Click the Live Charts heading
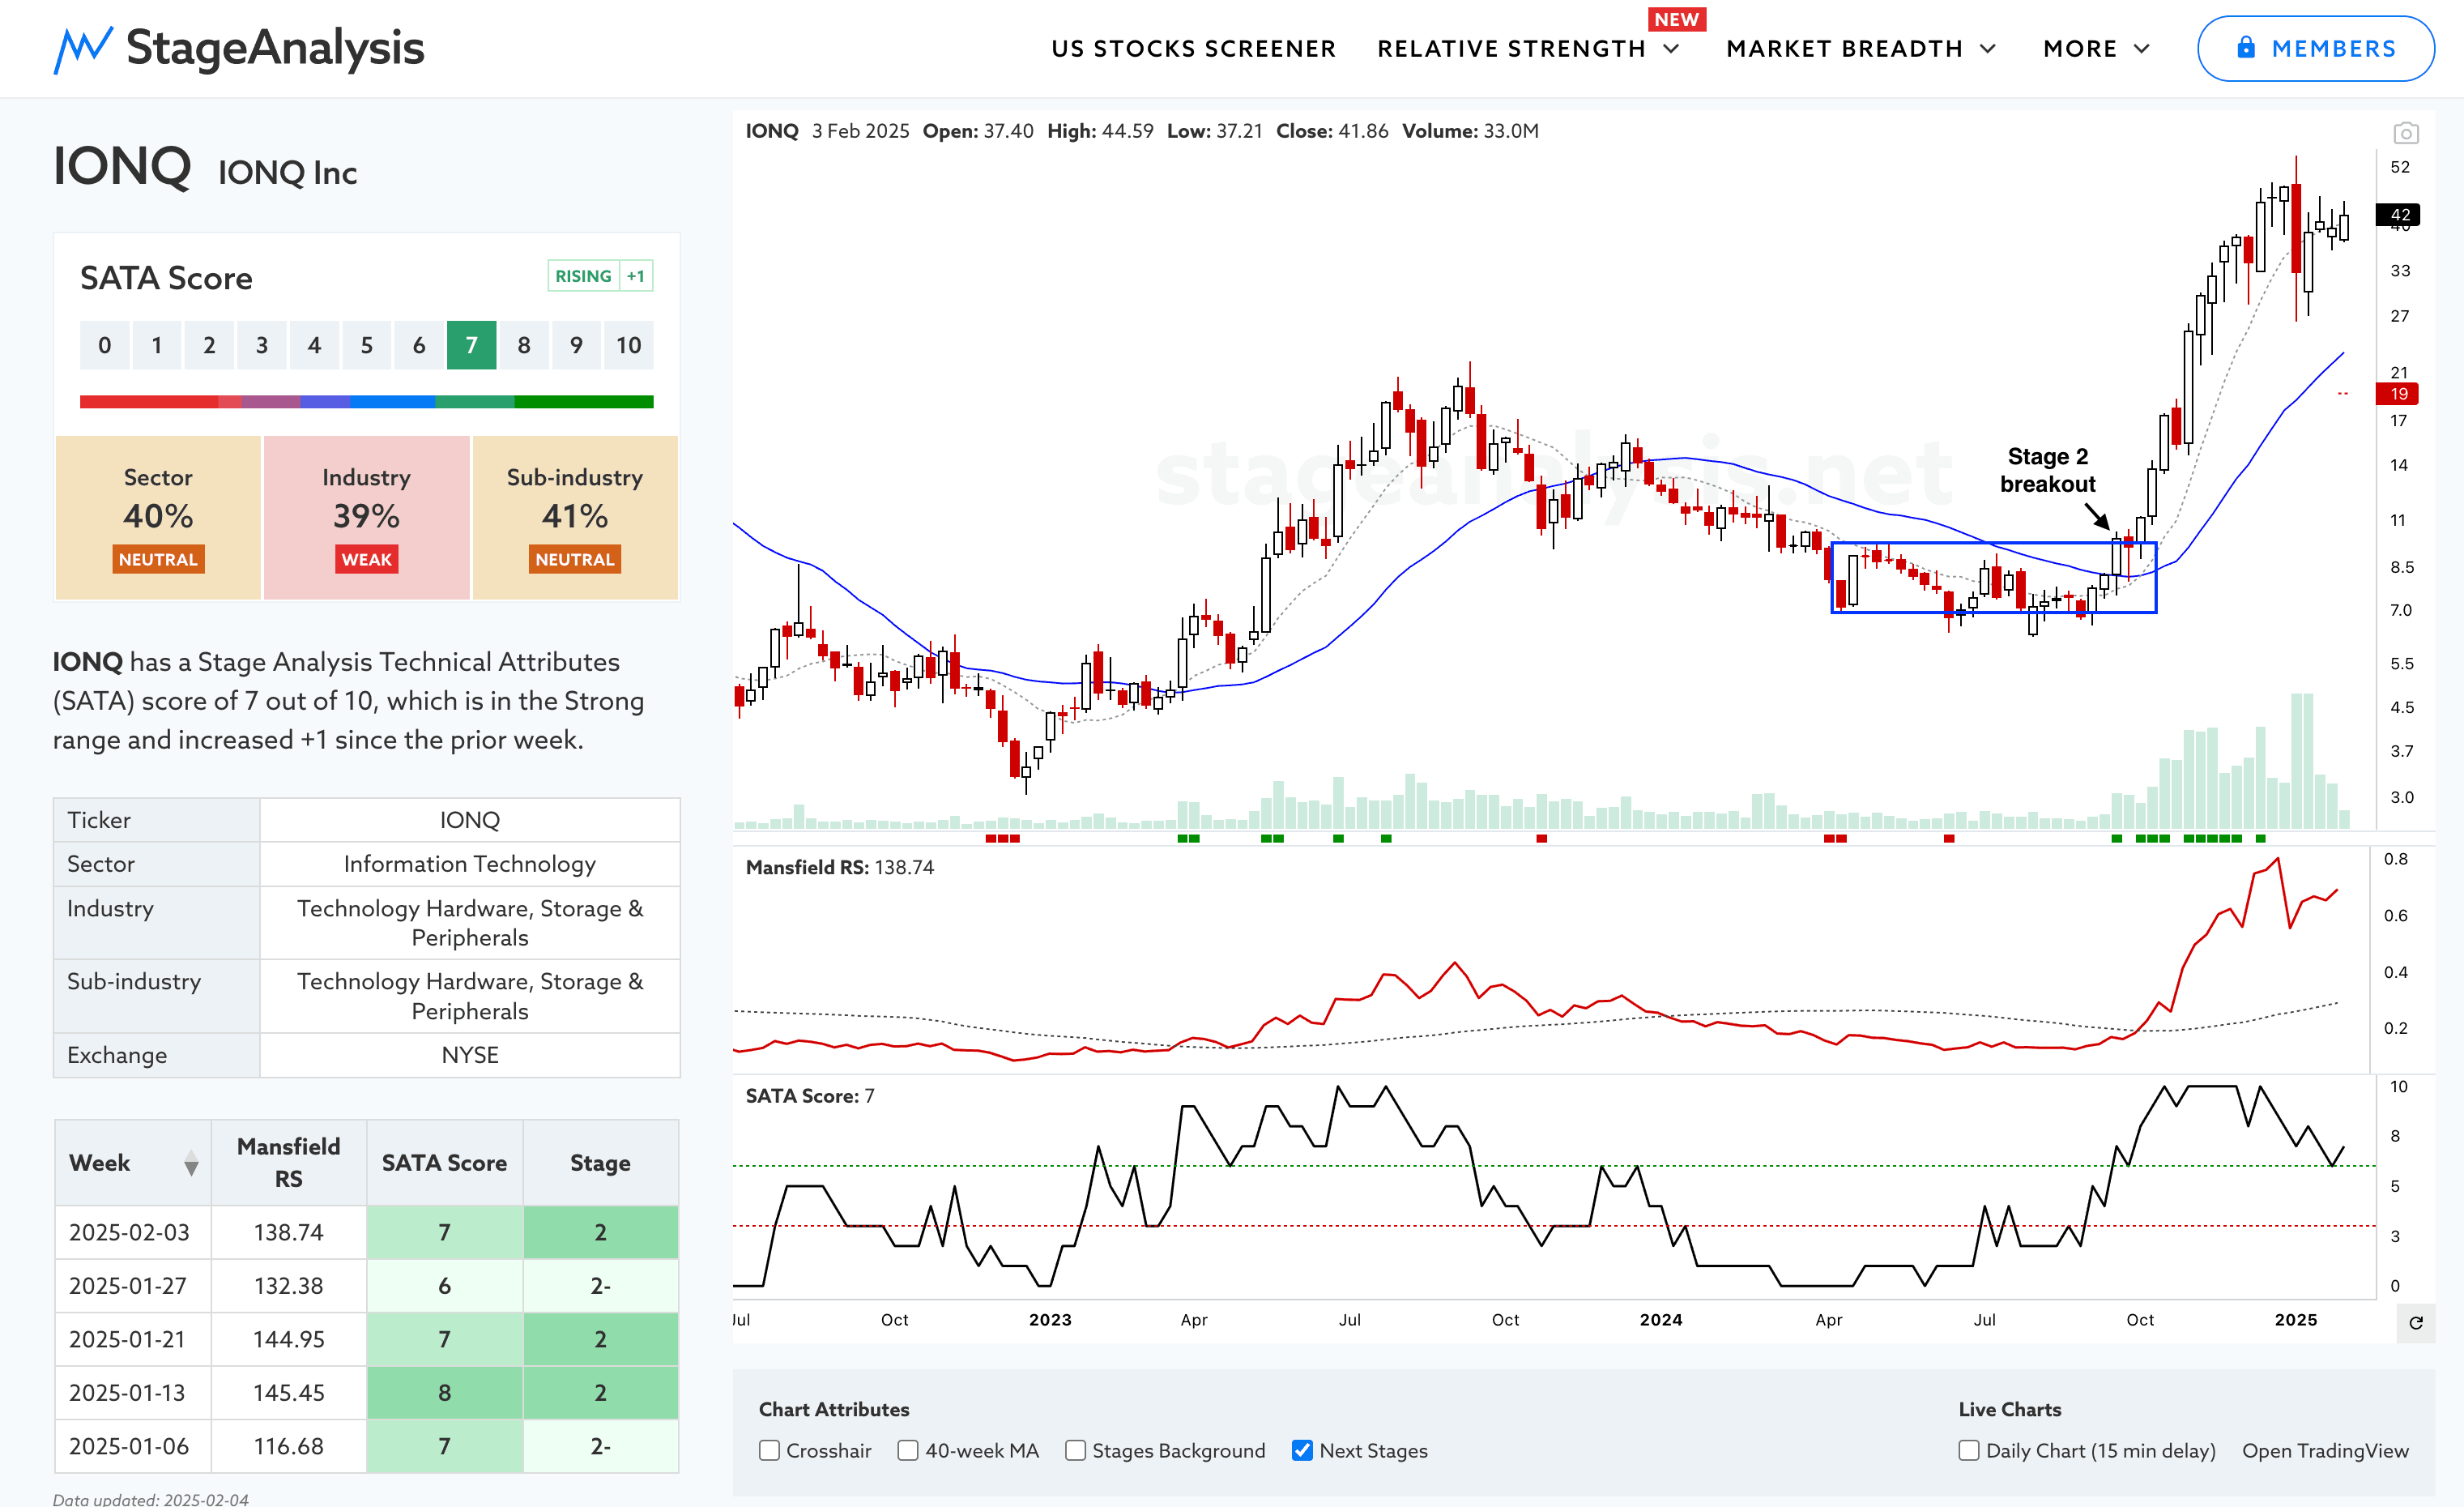 coord(2010,1409)
